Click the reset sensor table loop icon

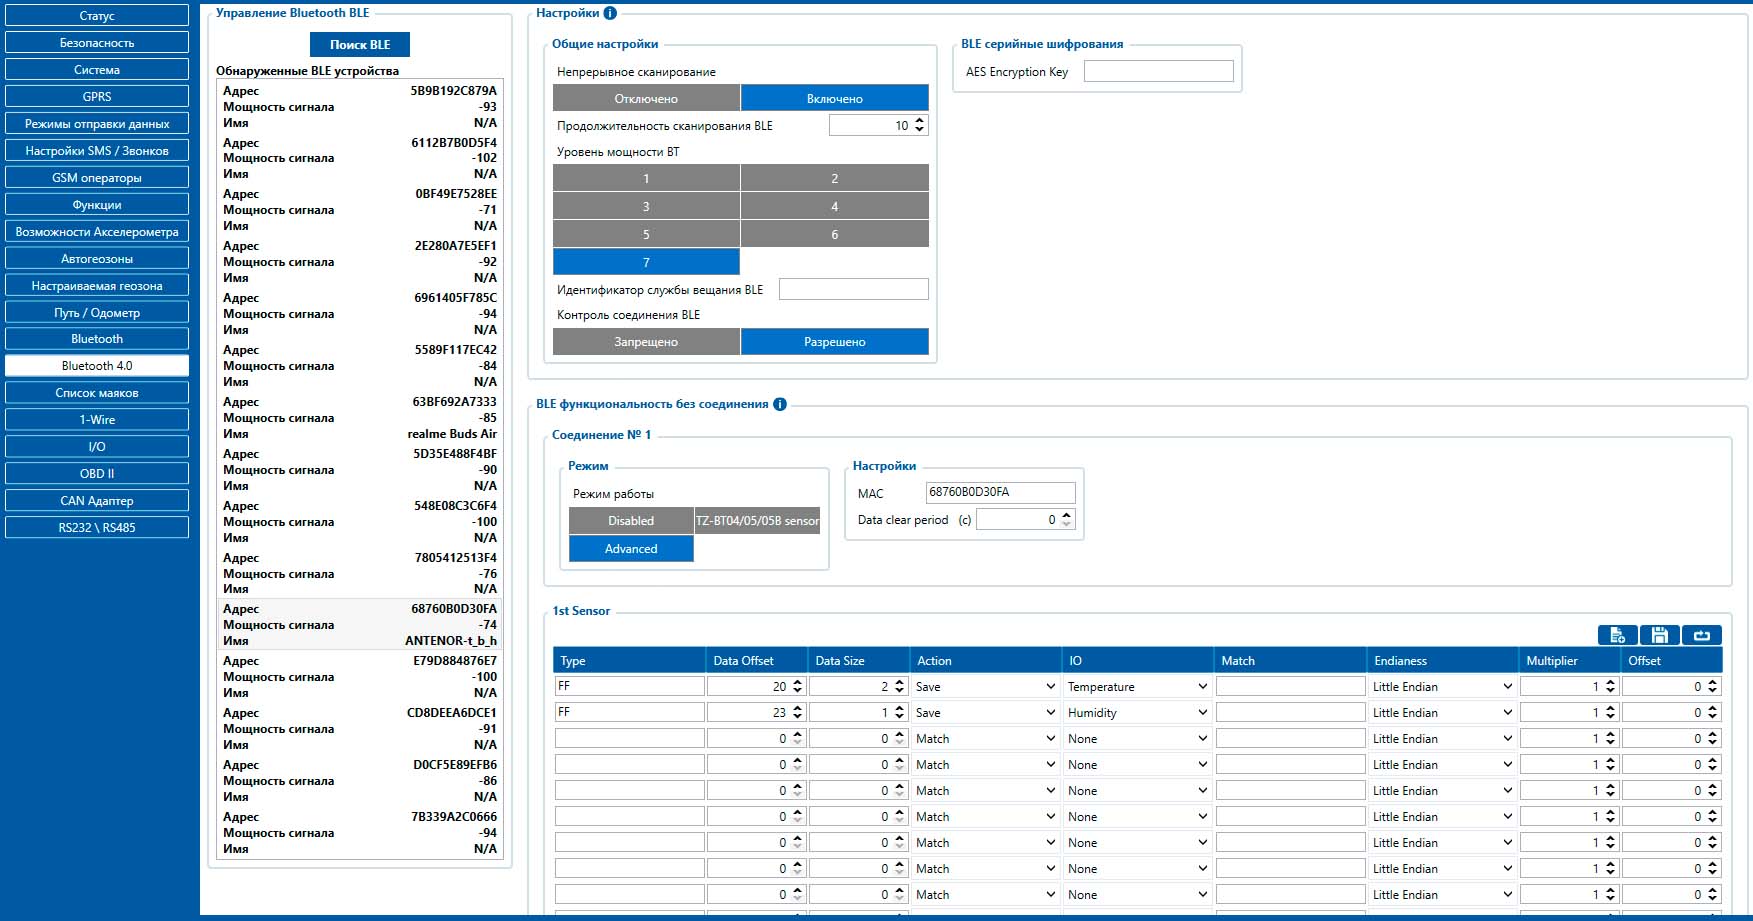(1701, 635)
